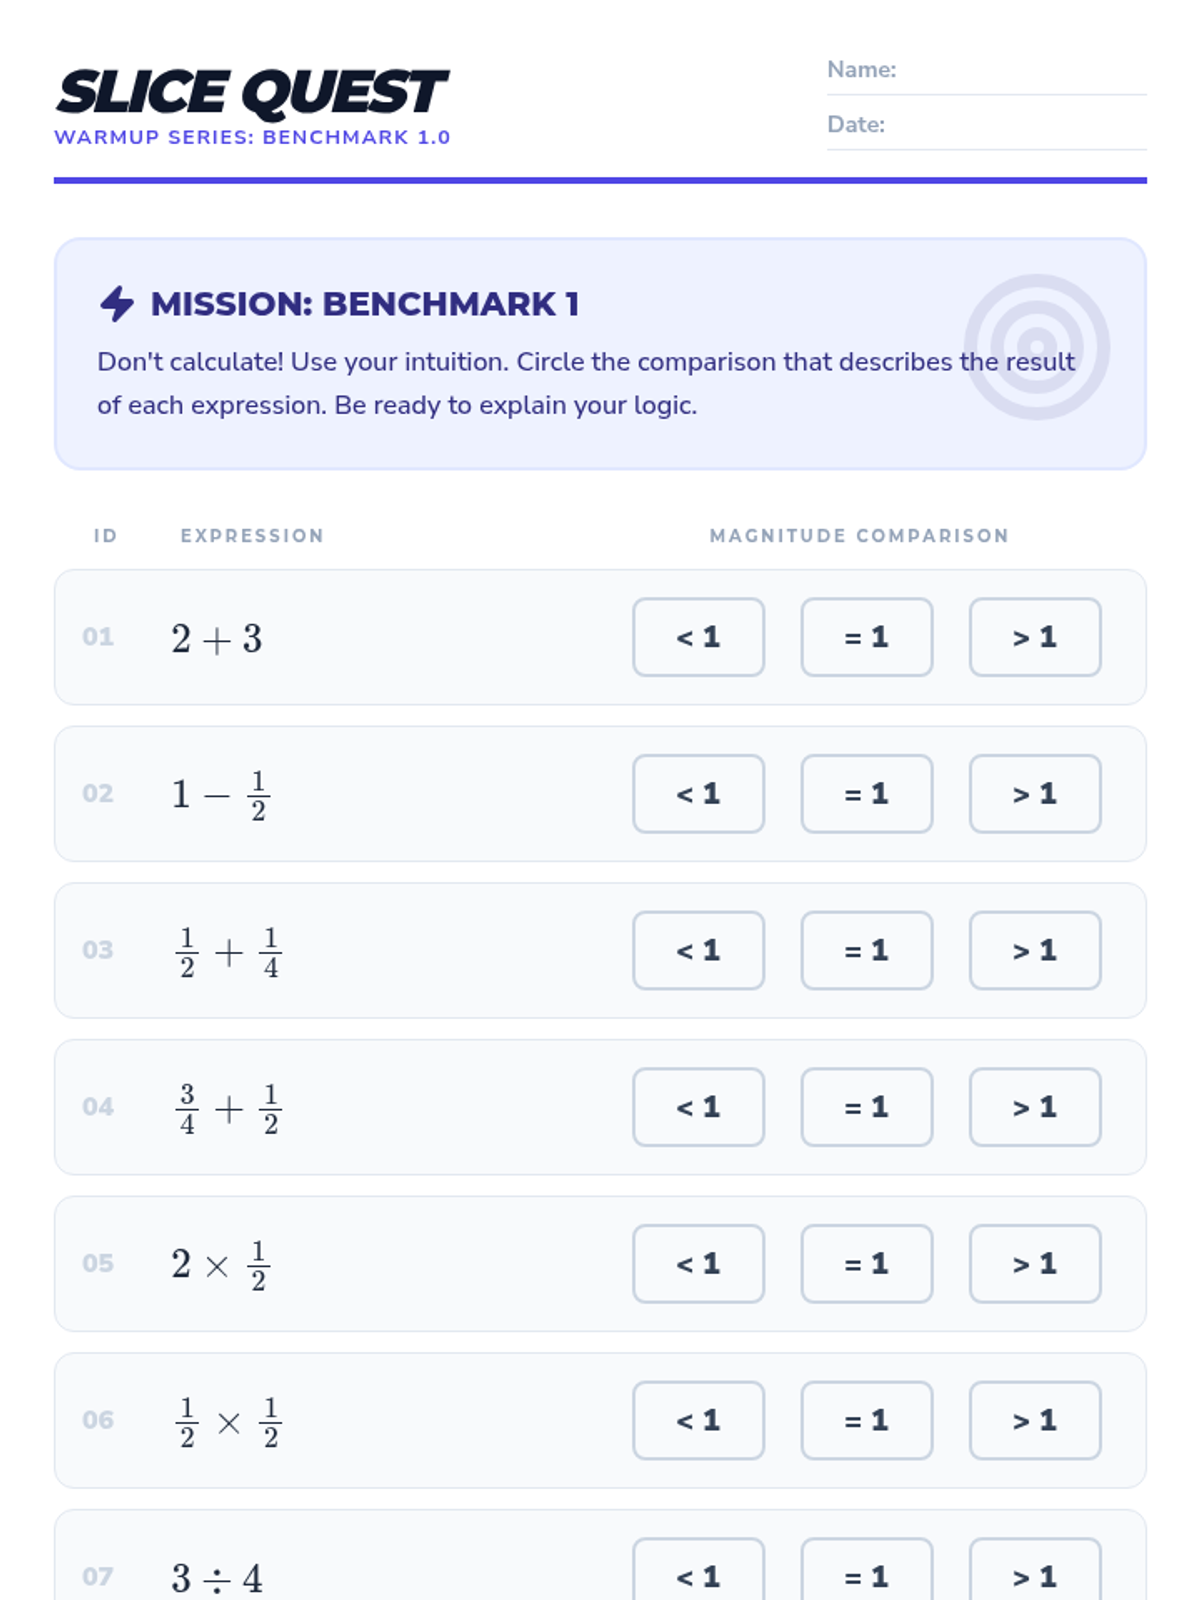Choose '< 1' for 3 divided by 4
This screenshot has height=1600, width=1200.
698,1575
